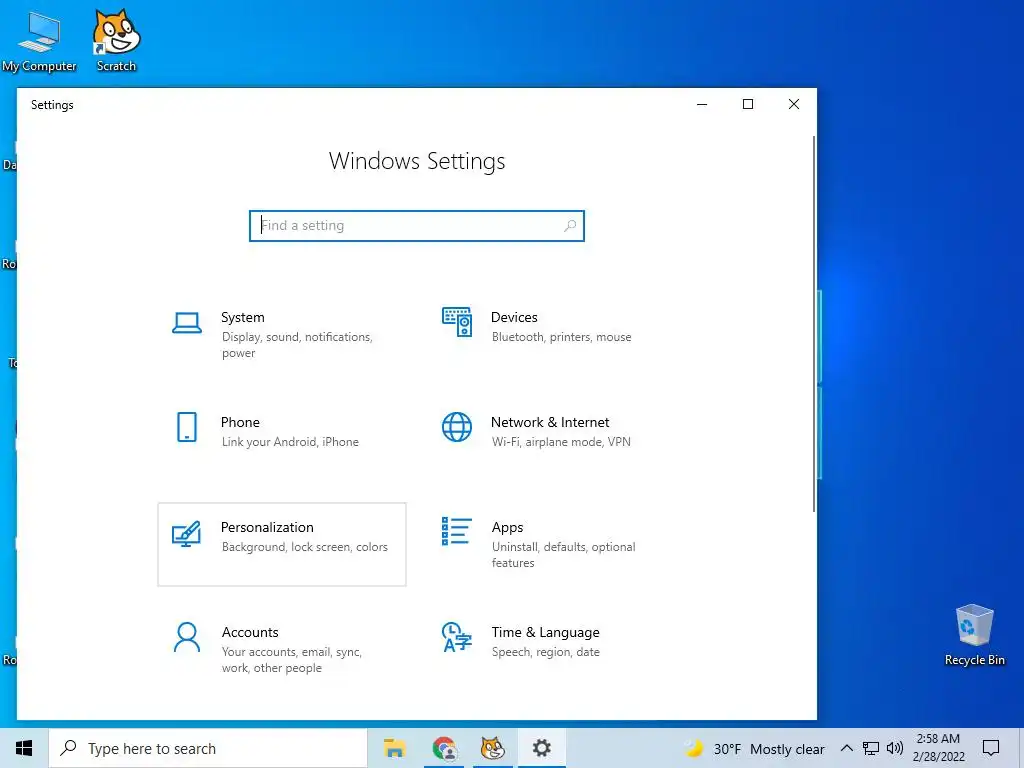Open the Personalization paintbrush icon

tap(186, 534)
